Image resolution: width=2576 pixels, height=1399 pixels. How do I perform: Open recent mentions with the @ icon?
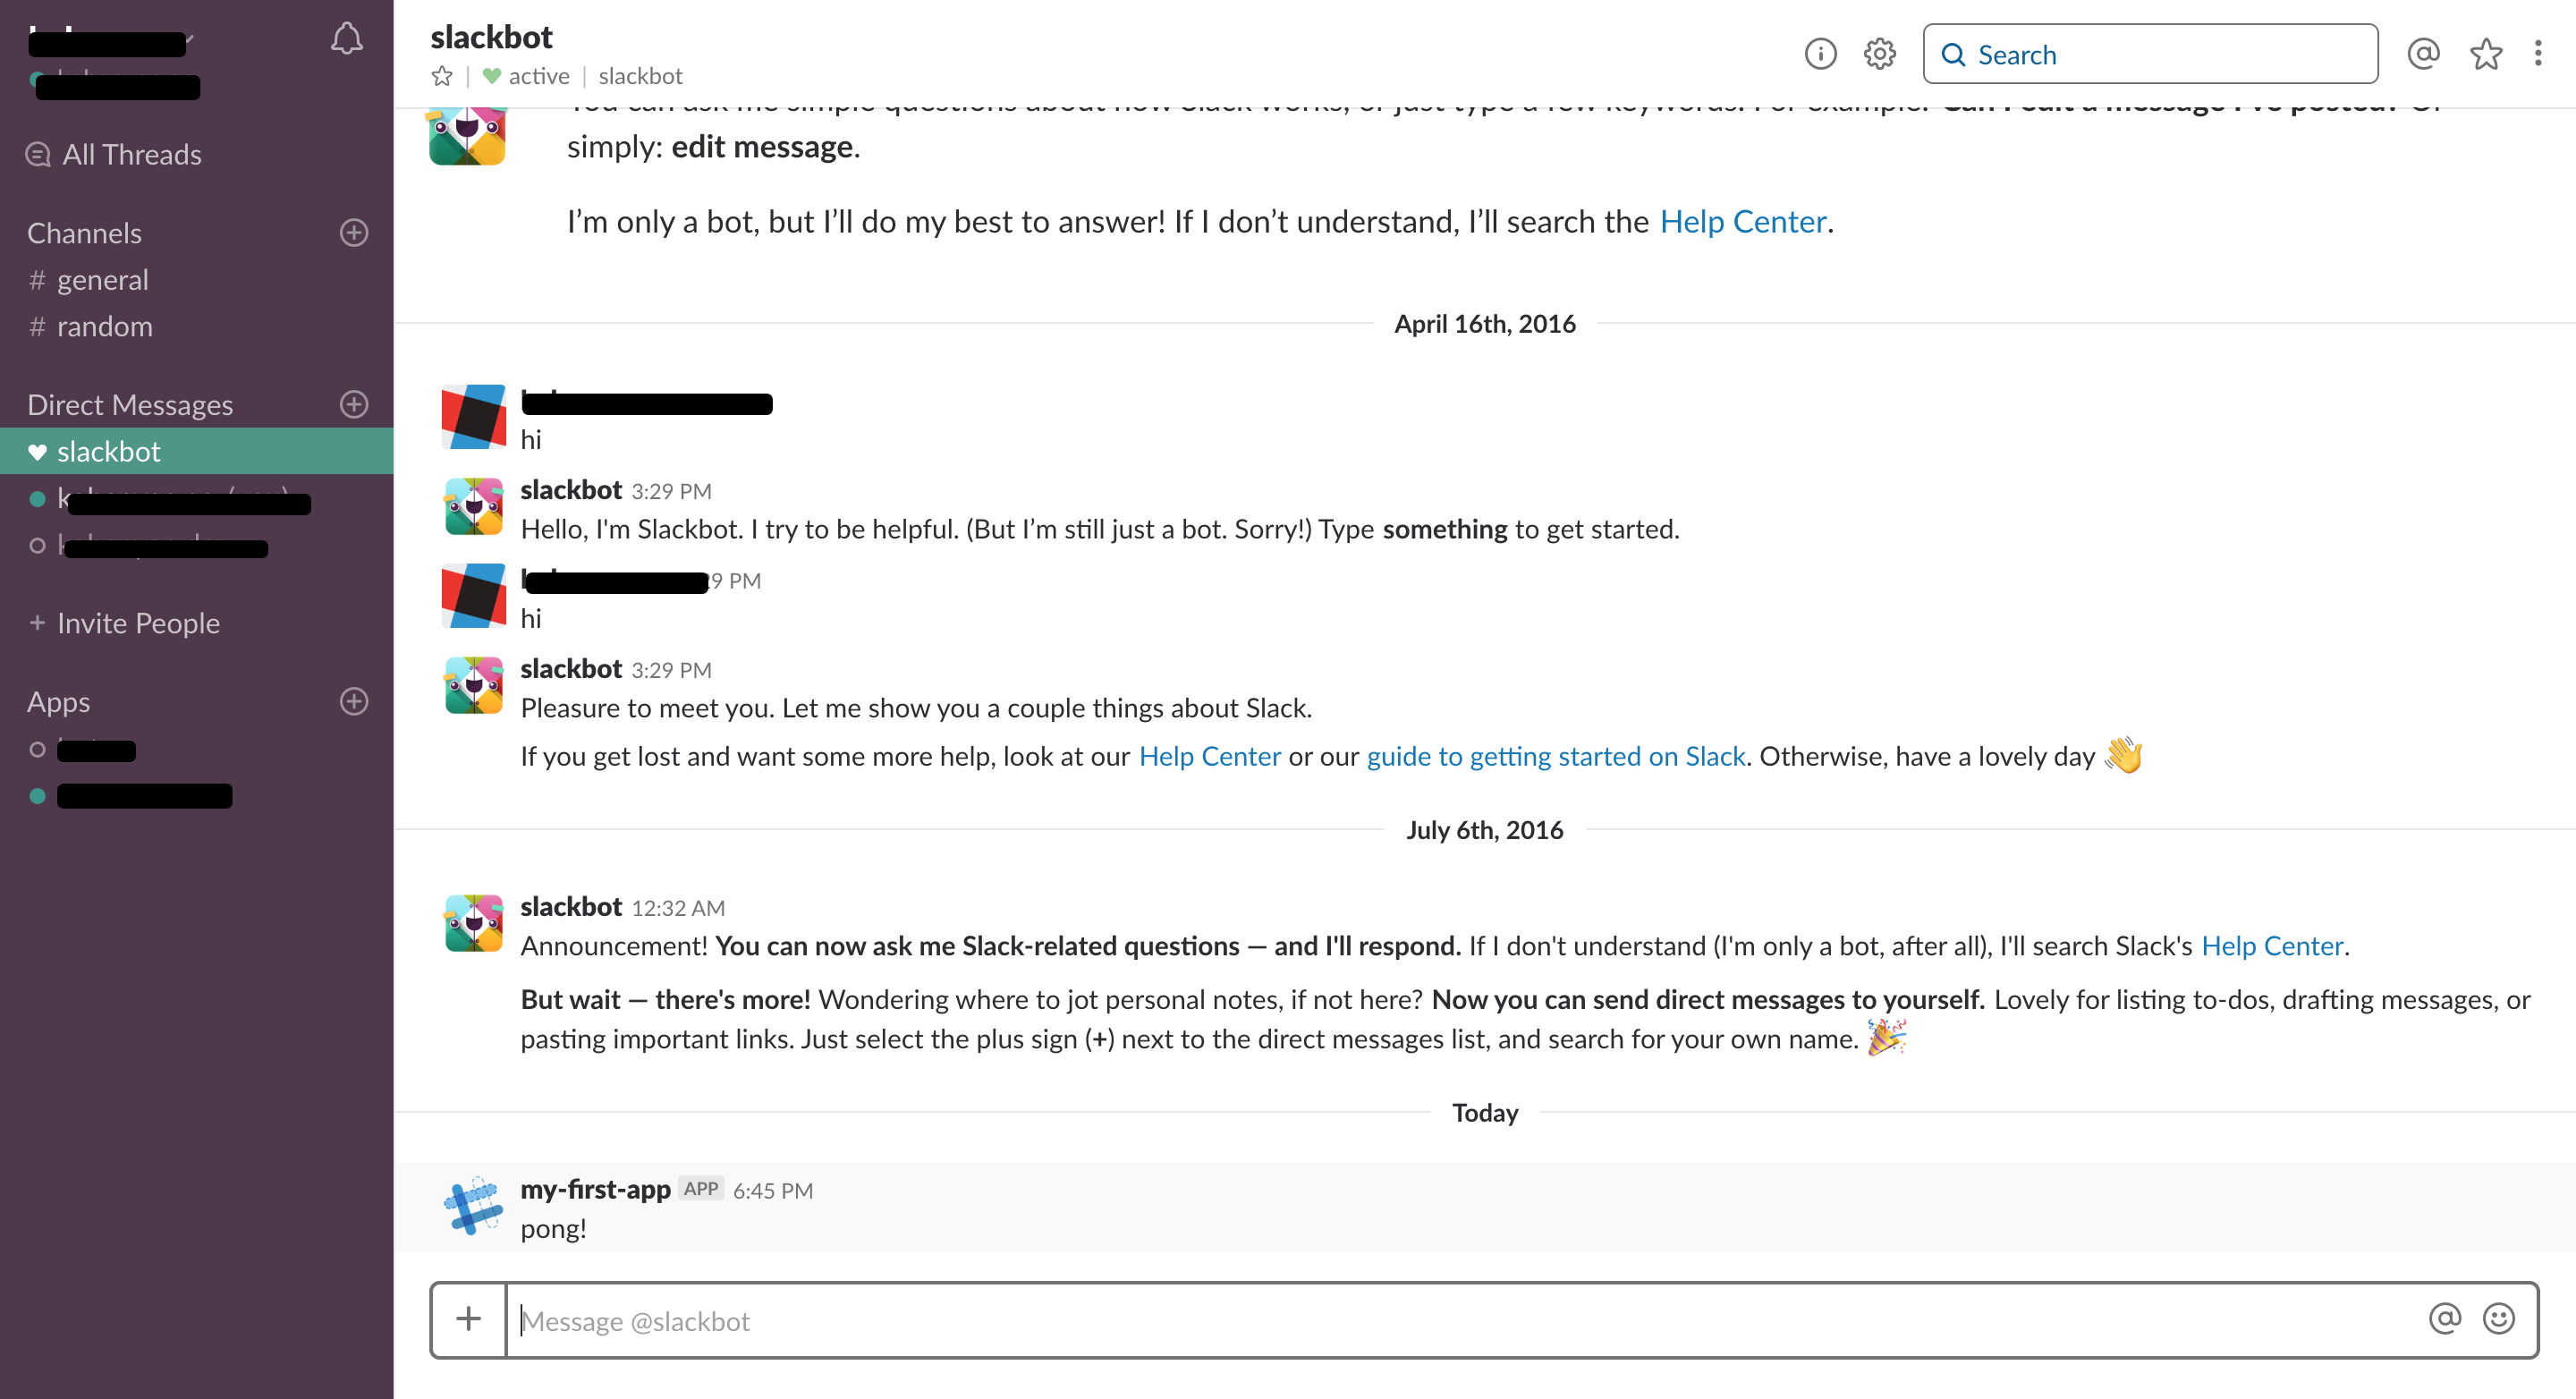[x=2423, y=54]
